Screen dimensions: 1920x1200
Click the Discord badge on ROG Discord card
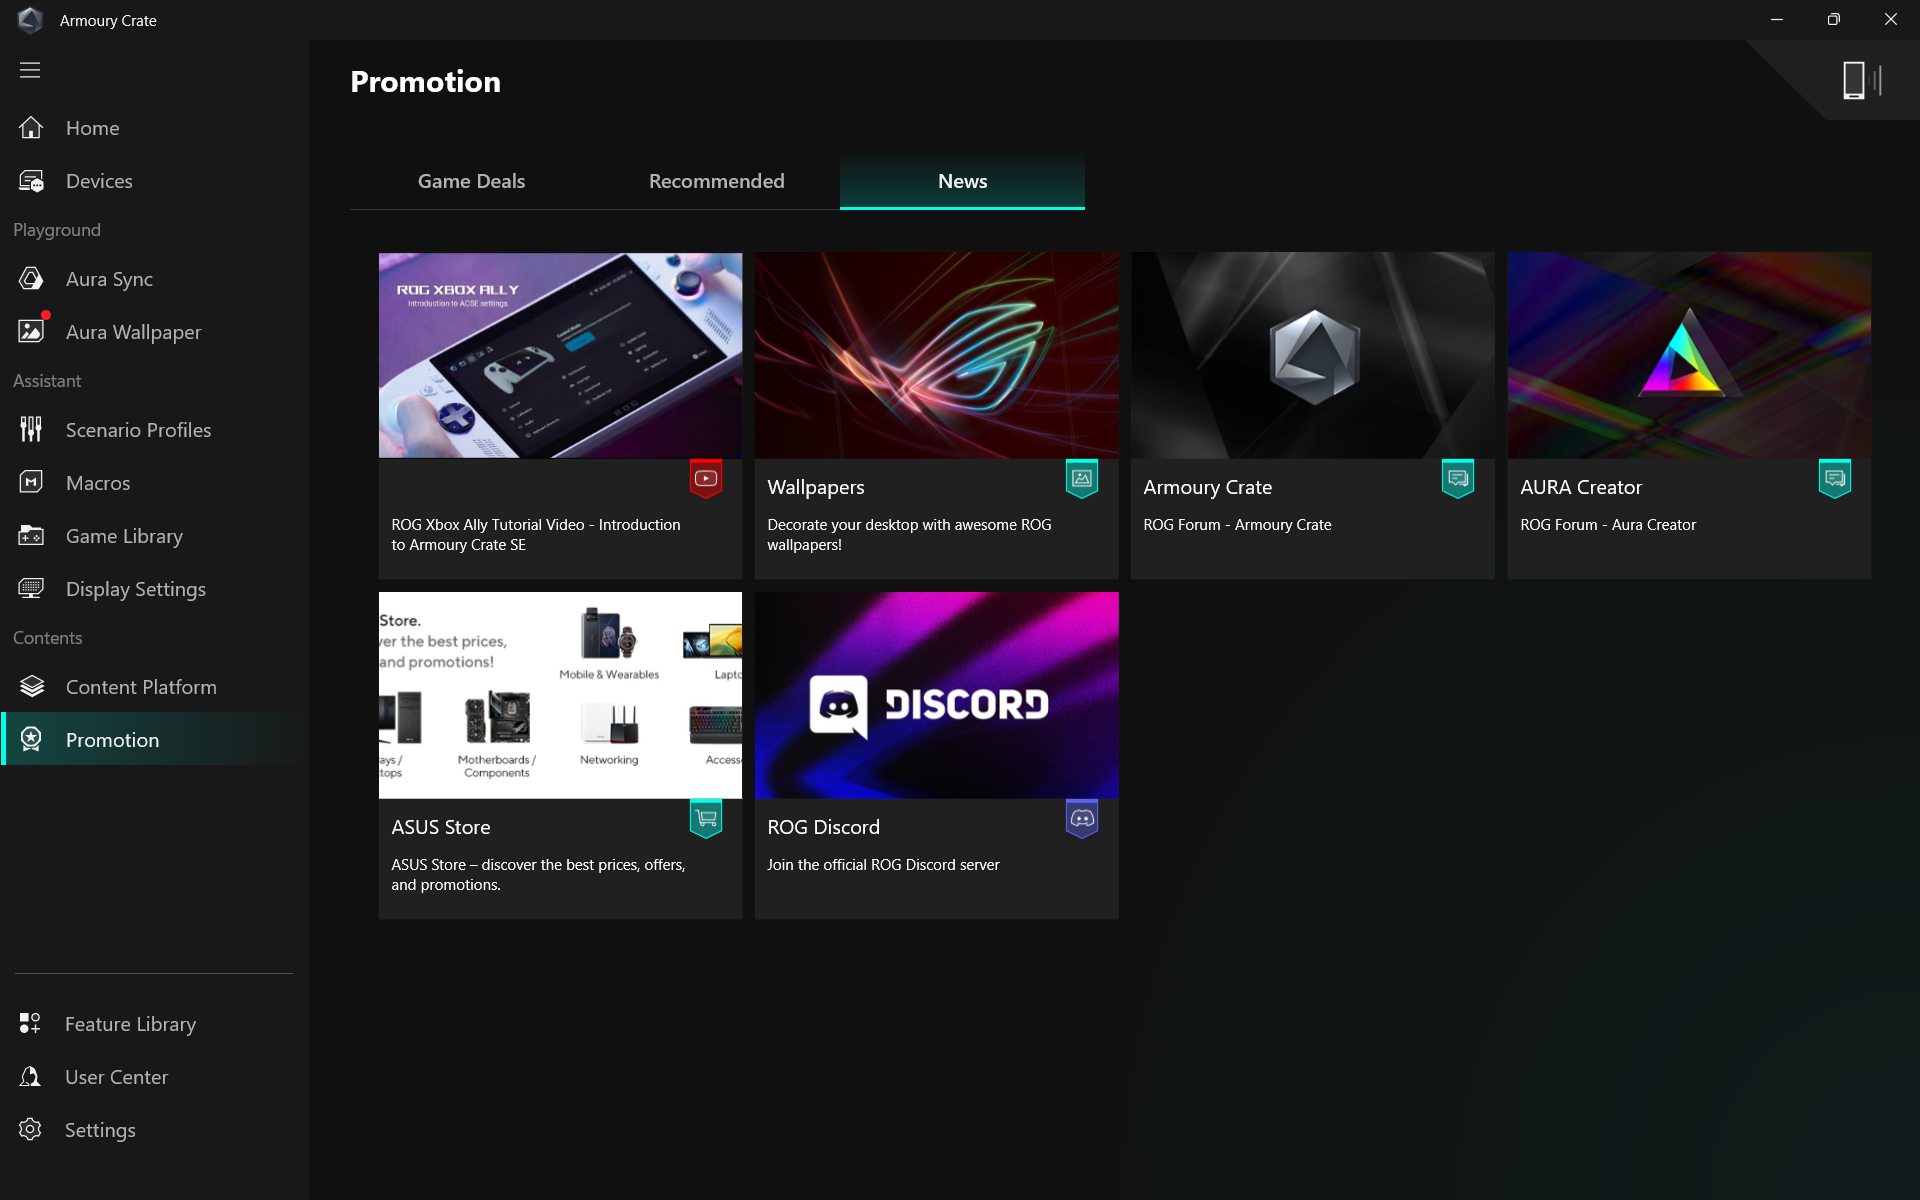[x=1082, y=819]
